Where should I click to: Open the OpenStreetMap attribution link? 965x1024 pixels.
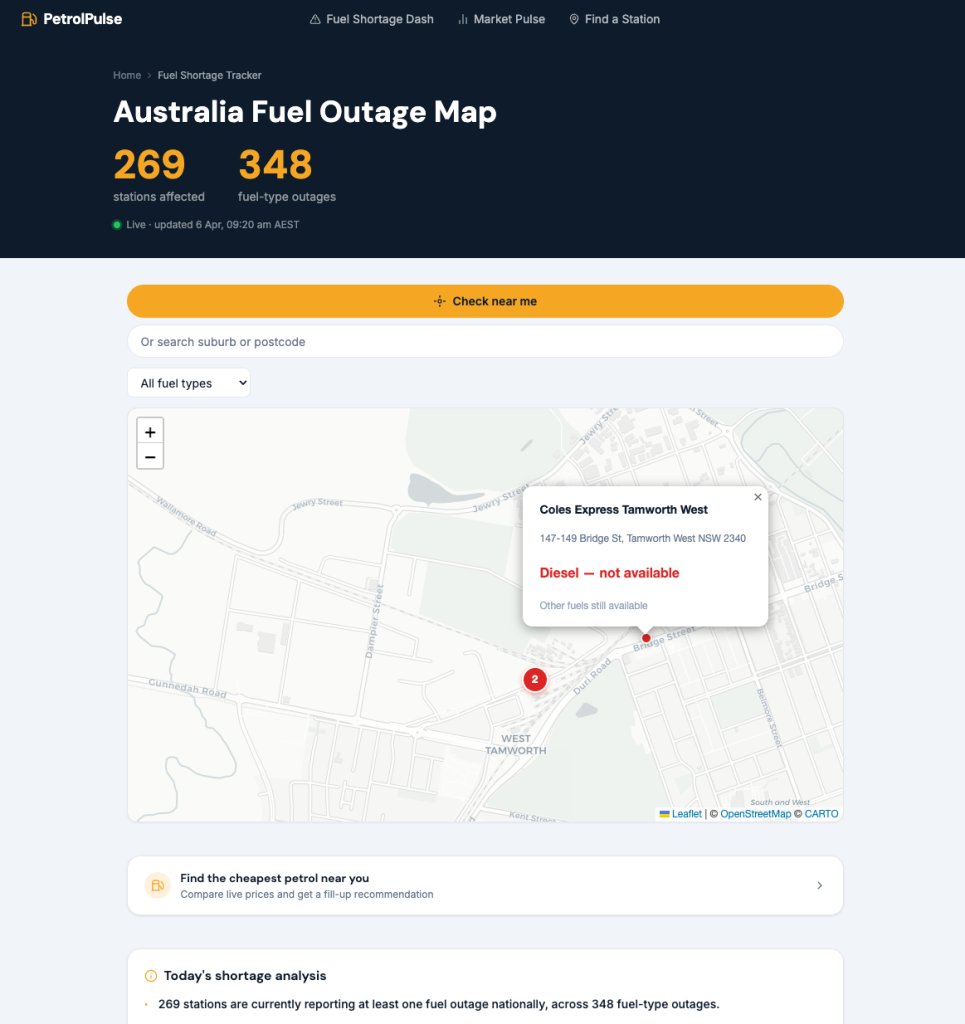tap(755, 814)
